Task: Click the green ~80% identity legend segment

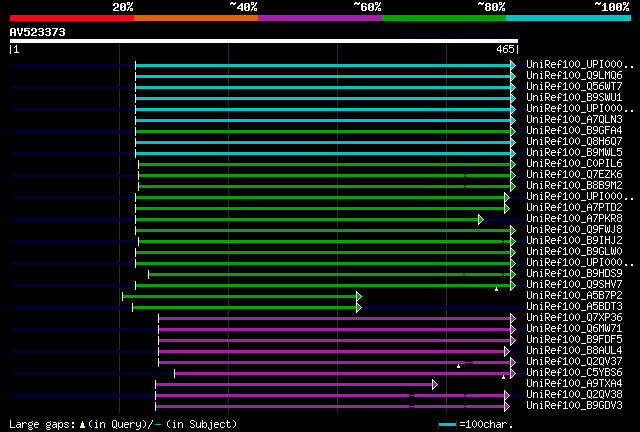Action: [444, 18]
